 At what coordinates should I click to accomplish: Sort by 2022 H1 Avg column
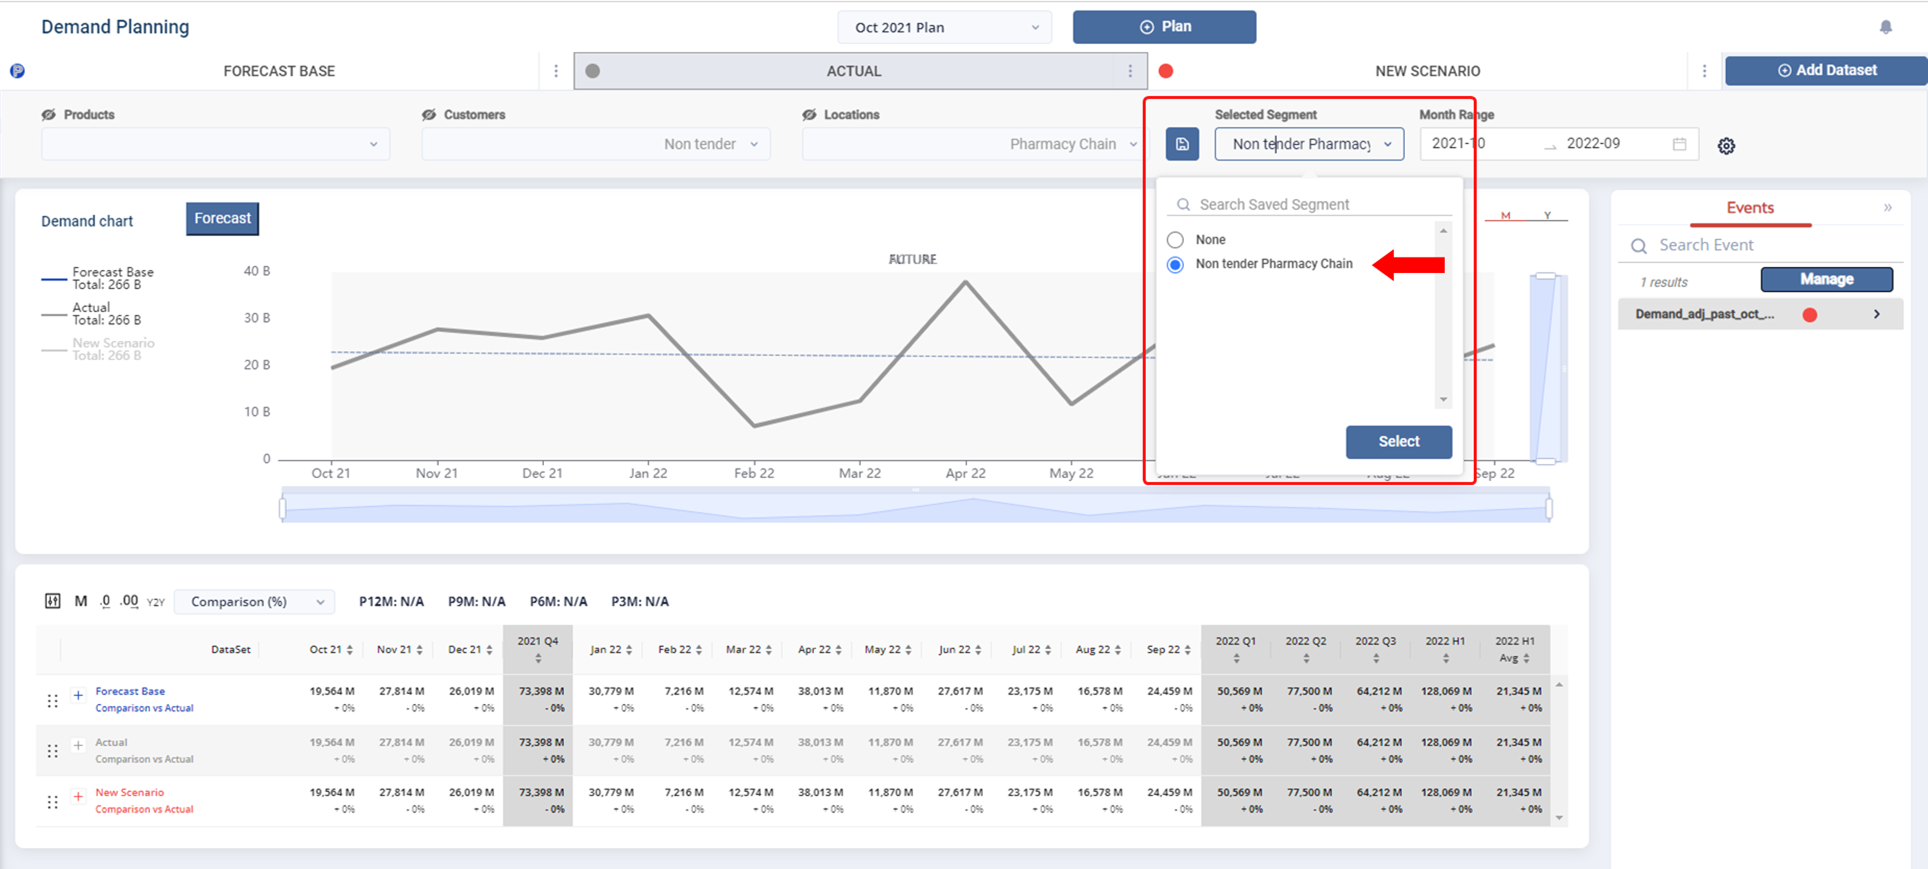(x=1526, y=658)
